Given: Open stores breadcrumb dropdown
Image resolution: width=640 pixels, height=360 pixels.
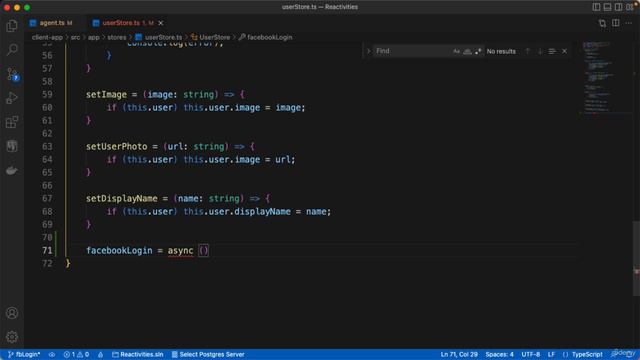Looking at the screenshot, I should (x=117, y=37).
